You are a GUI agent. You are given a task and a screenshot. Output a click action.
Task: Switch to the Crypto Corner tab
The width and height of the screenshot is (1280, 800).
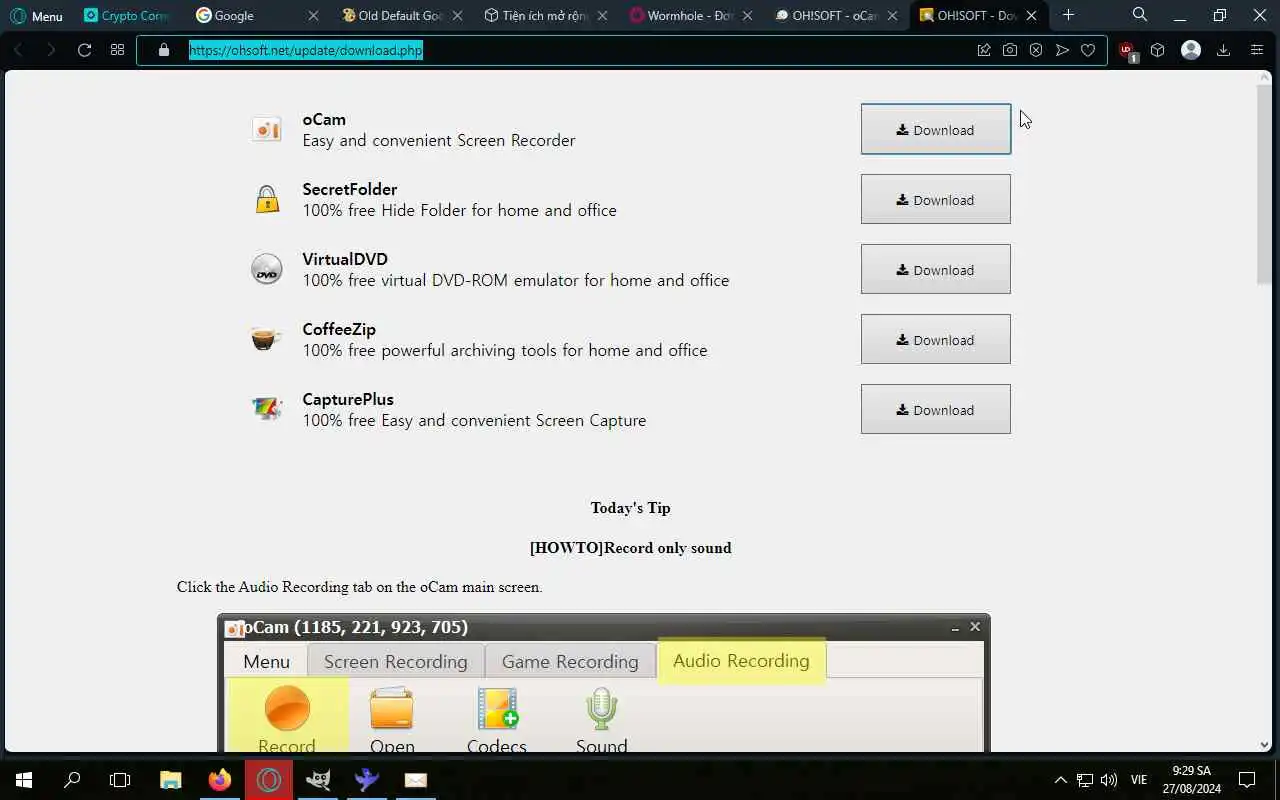point(125,16)
